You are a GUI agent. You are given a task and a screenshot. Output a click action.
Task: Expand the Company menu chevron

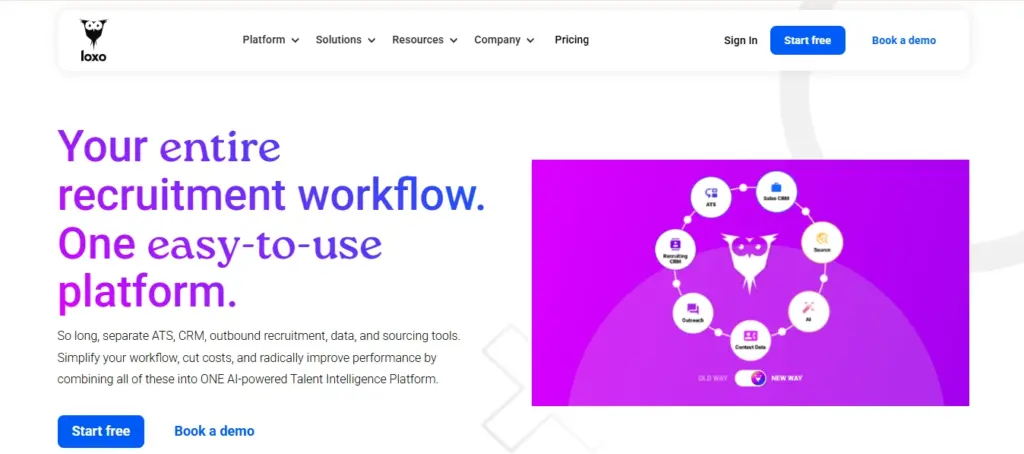click(x=530, y=41)
